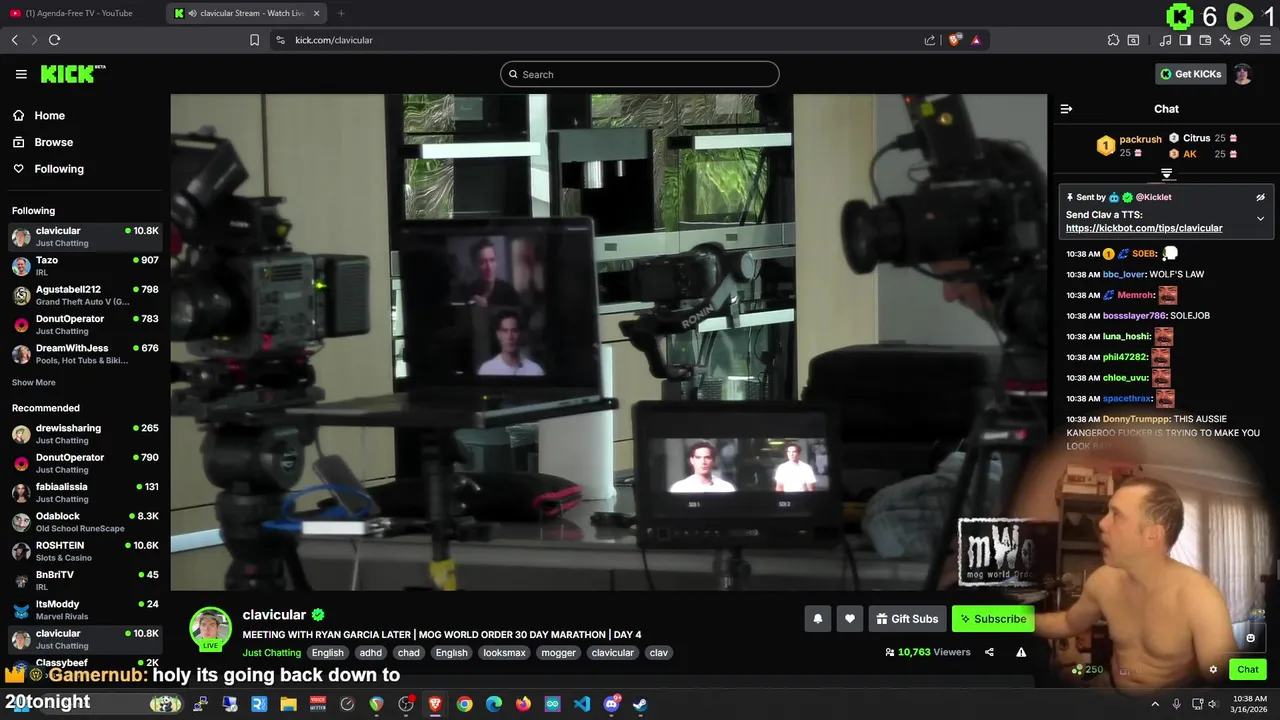Viewport: 1280px width, 720px height.
Task: Open the emote picker smiley icon
Action: point(1250,638)
